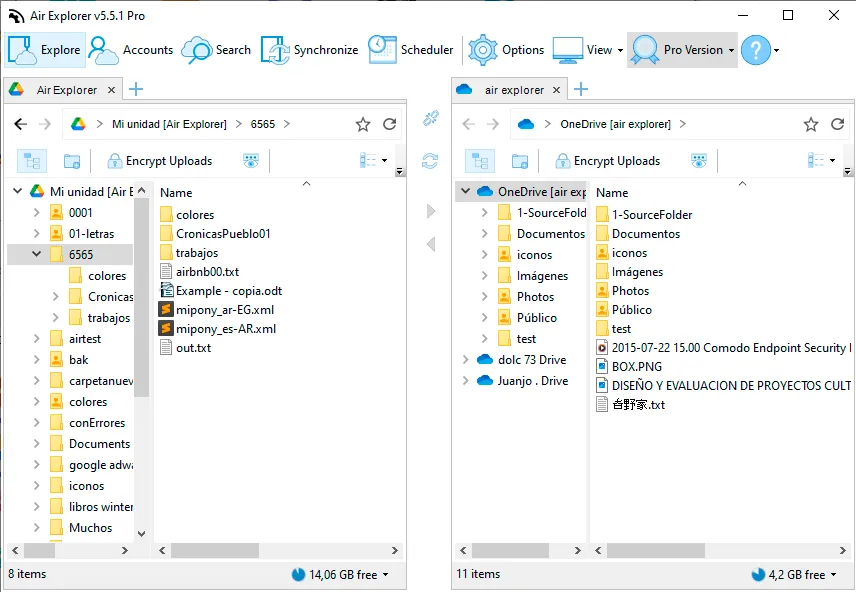Open the View dropdown menu
This screenshot has height=592, width=856.
[x=588, y=50]
